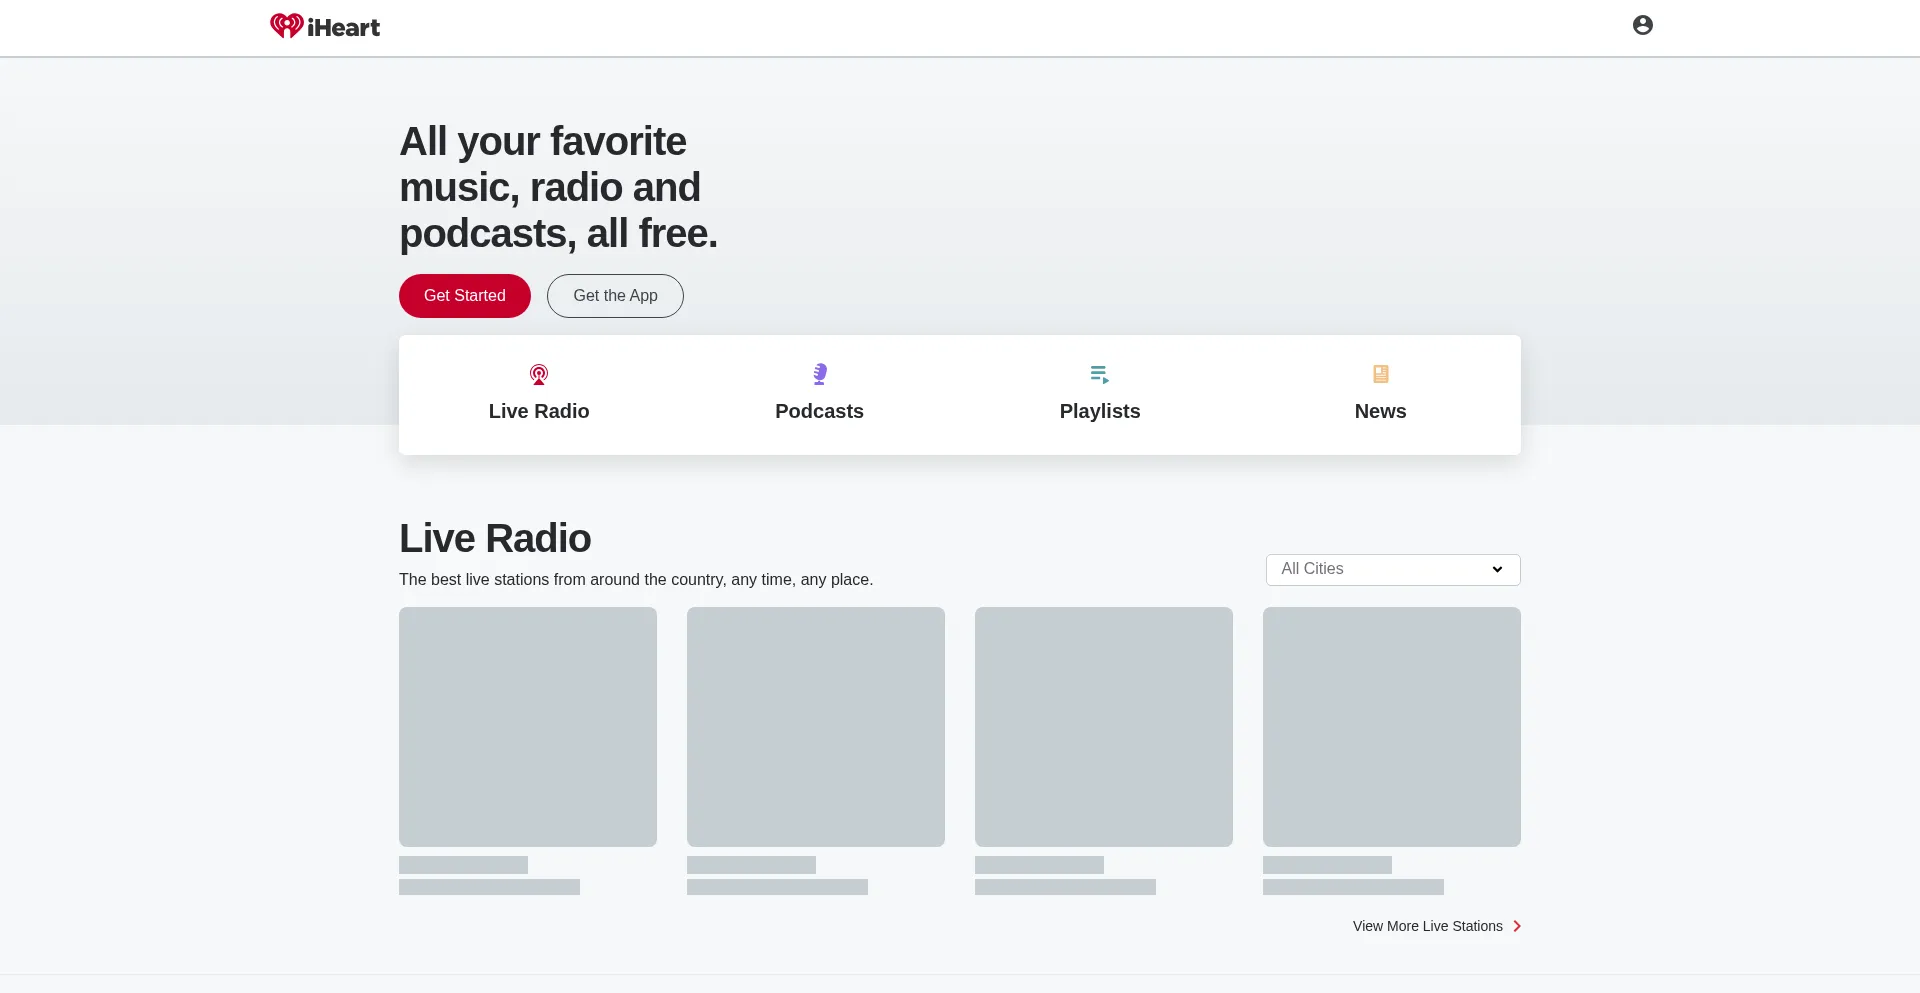Click the fourth live station thumbnail

[x=1392, y=727]
